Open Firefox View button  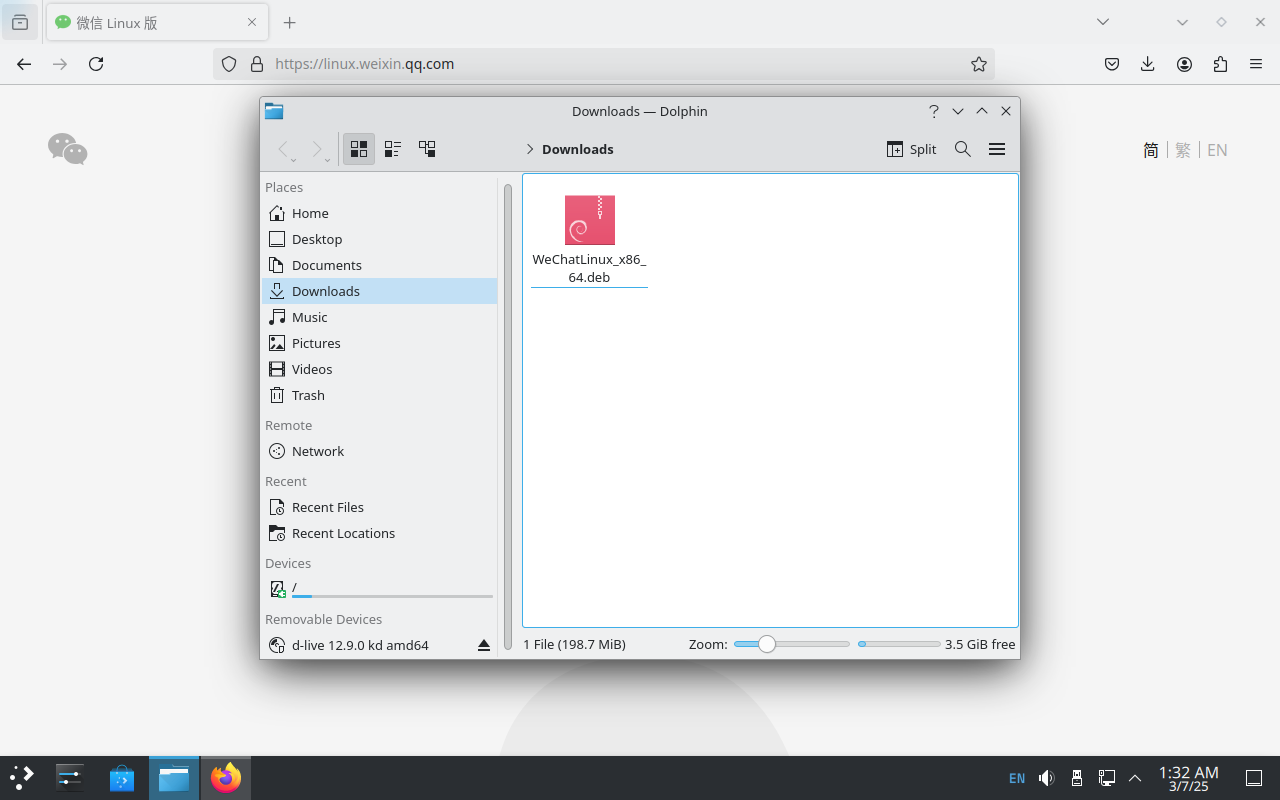click(20, 22)
